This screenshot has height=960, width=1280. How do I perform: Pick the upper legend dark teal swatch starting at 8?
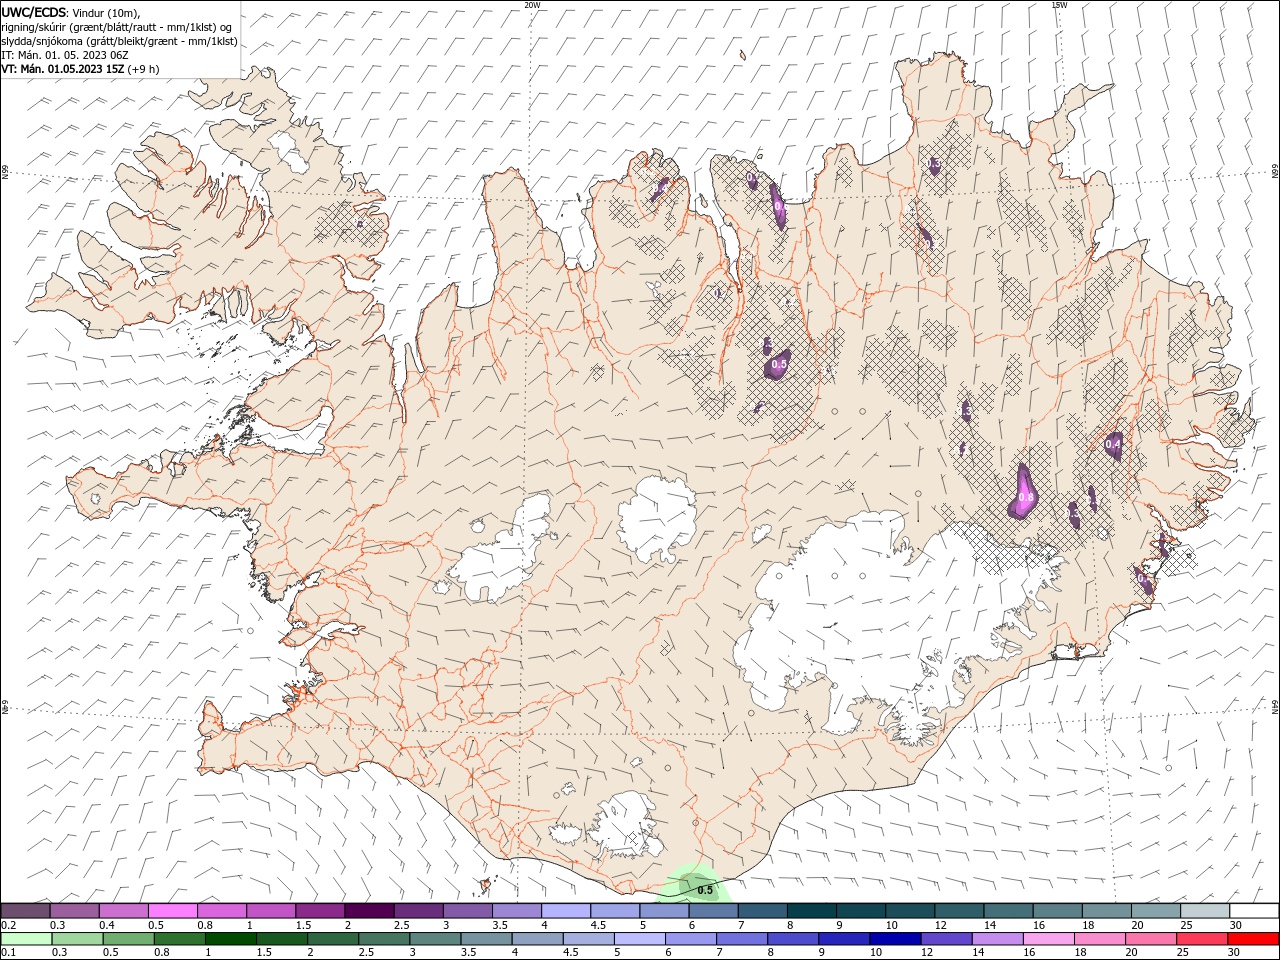812,911
